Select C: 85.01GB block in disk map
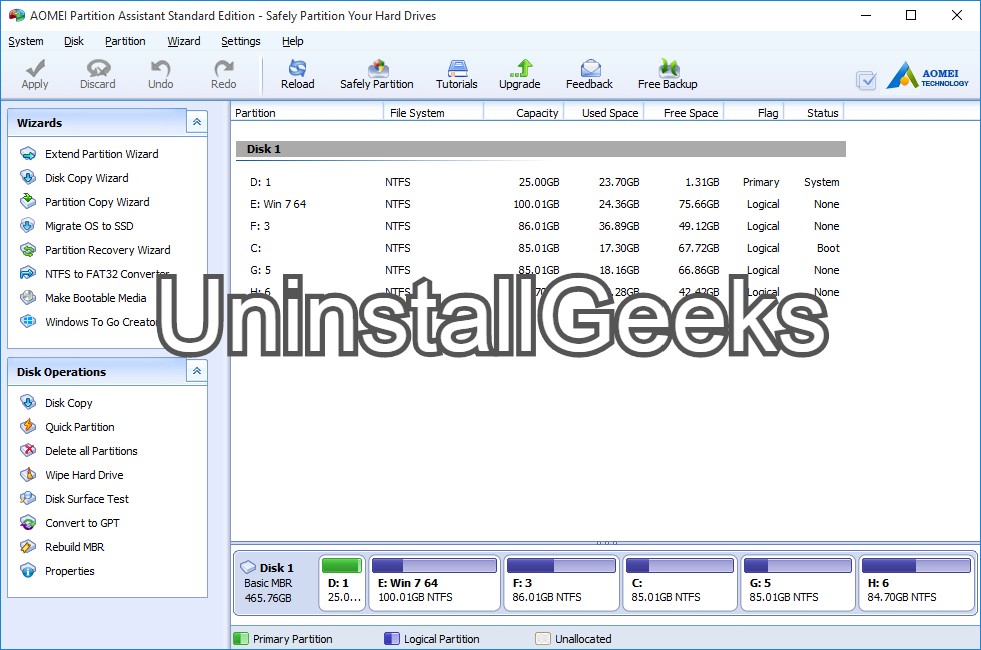981x650 pixels. point(679,582)
